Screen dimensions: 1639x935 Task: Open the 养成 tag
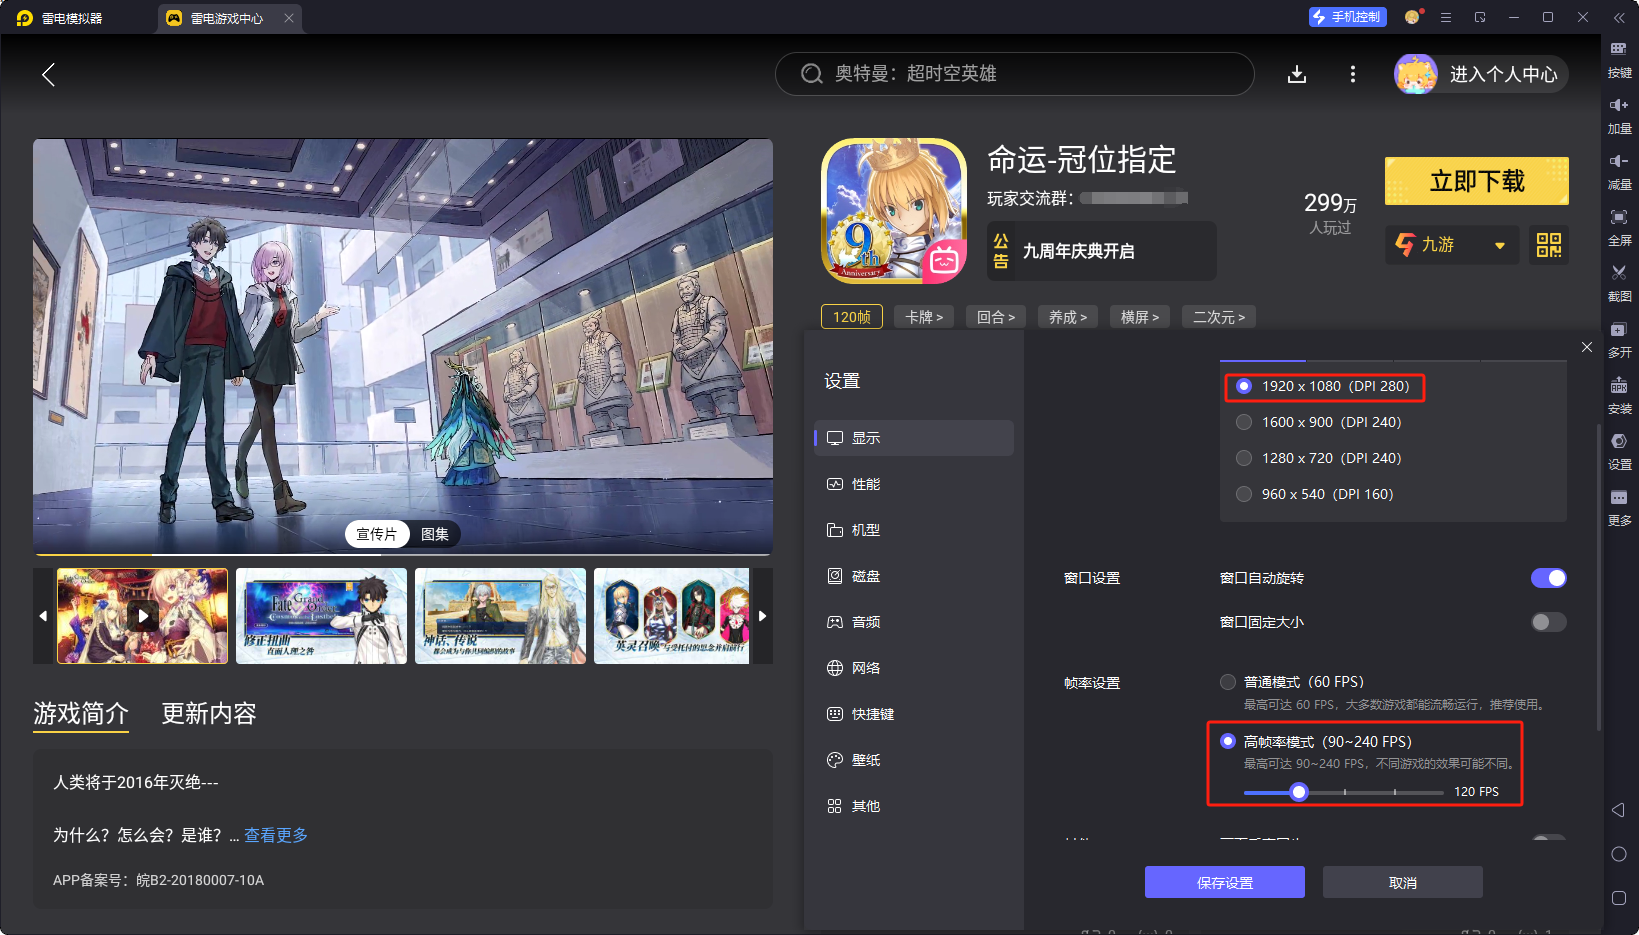tap(1068, 317)
